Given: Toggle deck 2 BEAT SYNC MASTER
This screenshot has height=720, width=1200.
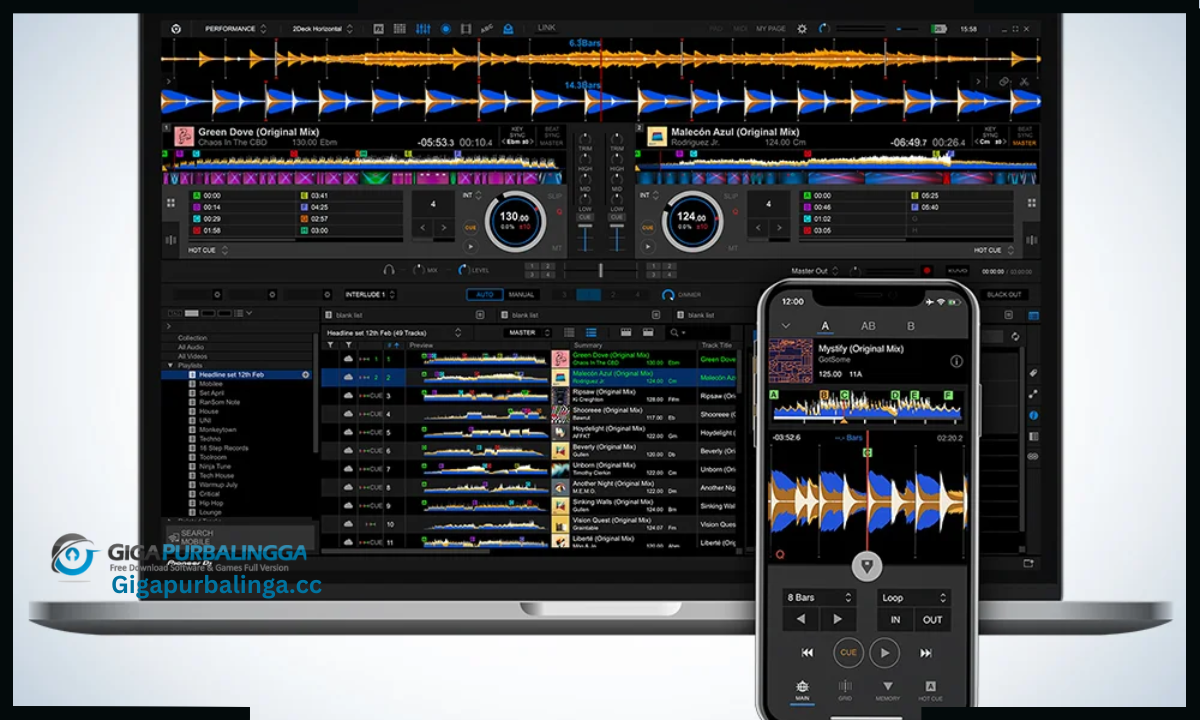Looking at the screenshot, I should pos(1024,136).
